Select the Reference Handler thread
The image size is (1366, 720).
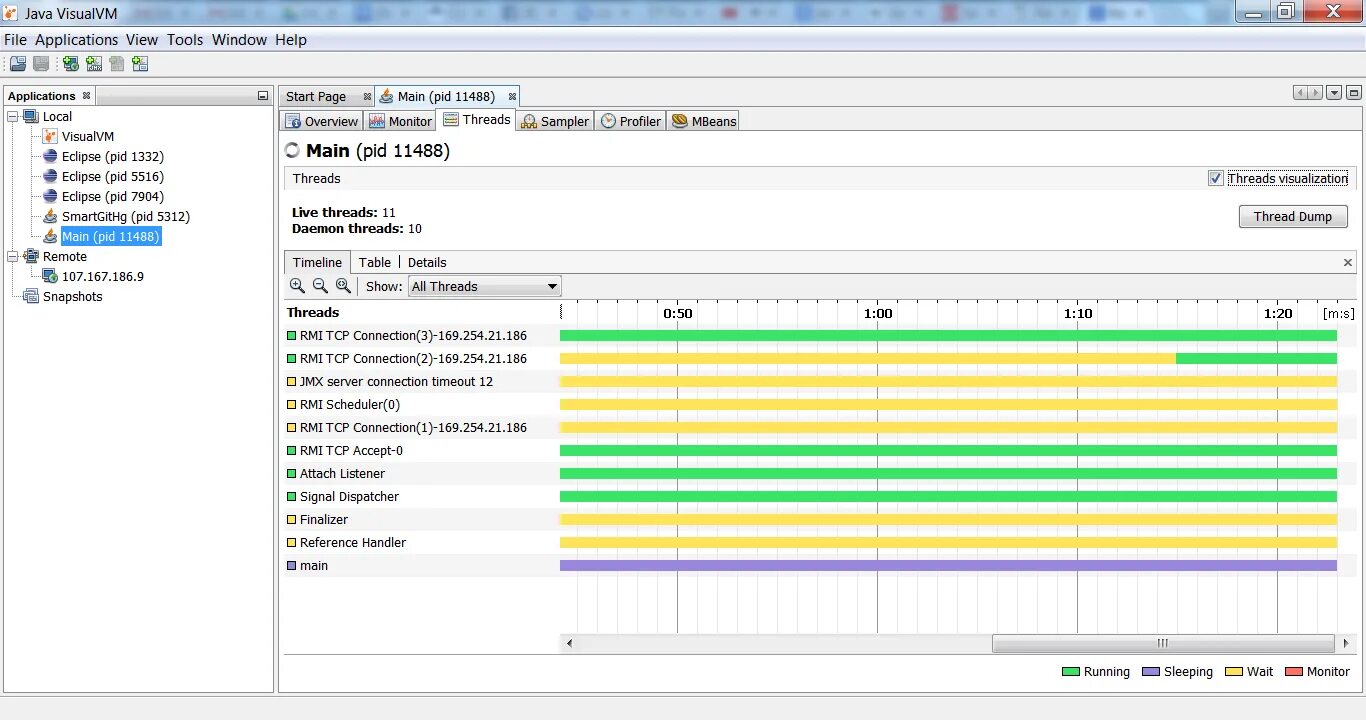tap(820, 542)
